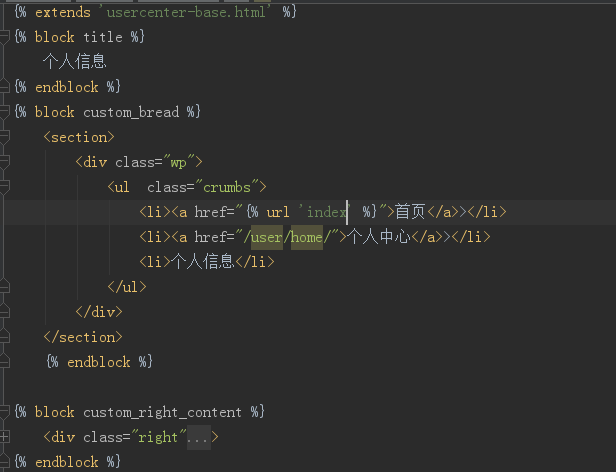Click 'custom_right_content' block name
The image size is (616, 472).
(x=162, y=412)
